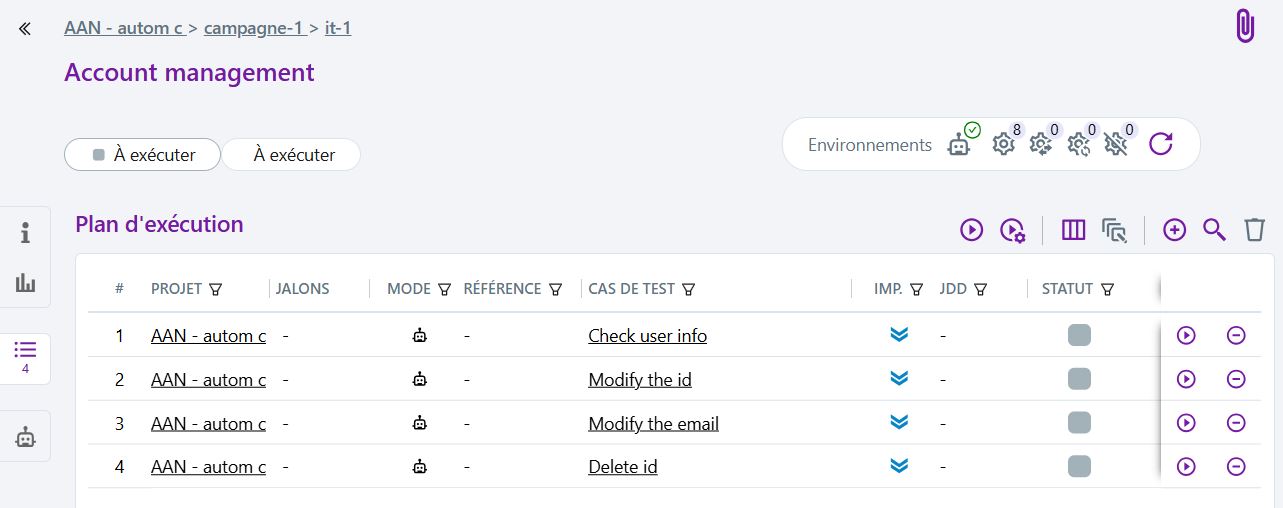Click the search magnifier icon

click(1214, 230)
